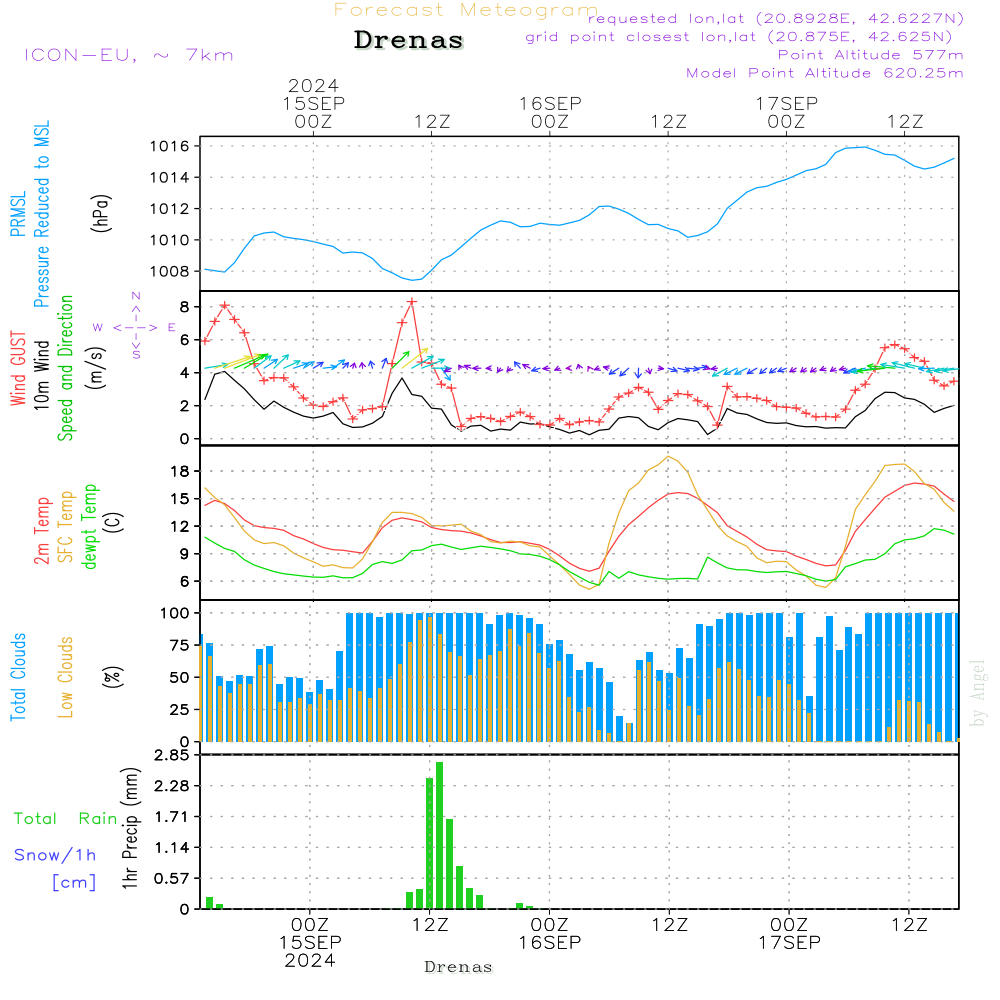The width and height of the screenshot is (1000, 1000).
Task: Click the 'Forecast Meteogram' heading text
Action: [x=466, y=10]
